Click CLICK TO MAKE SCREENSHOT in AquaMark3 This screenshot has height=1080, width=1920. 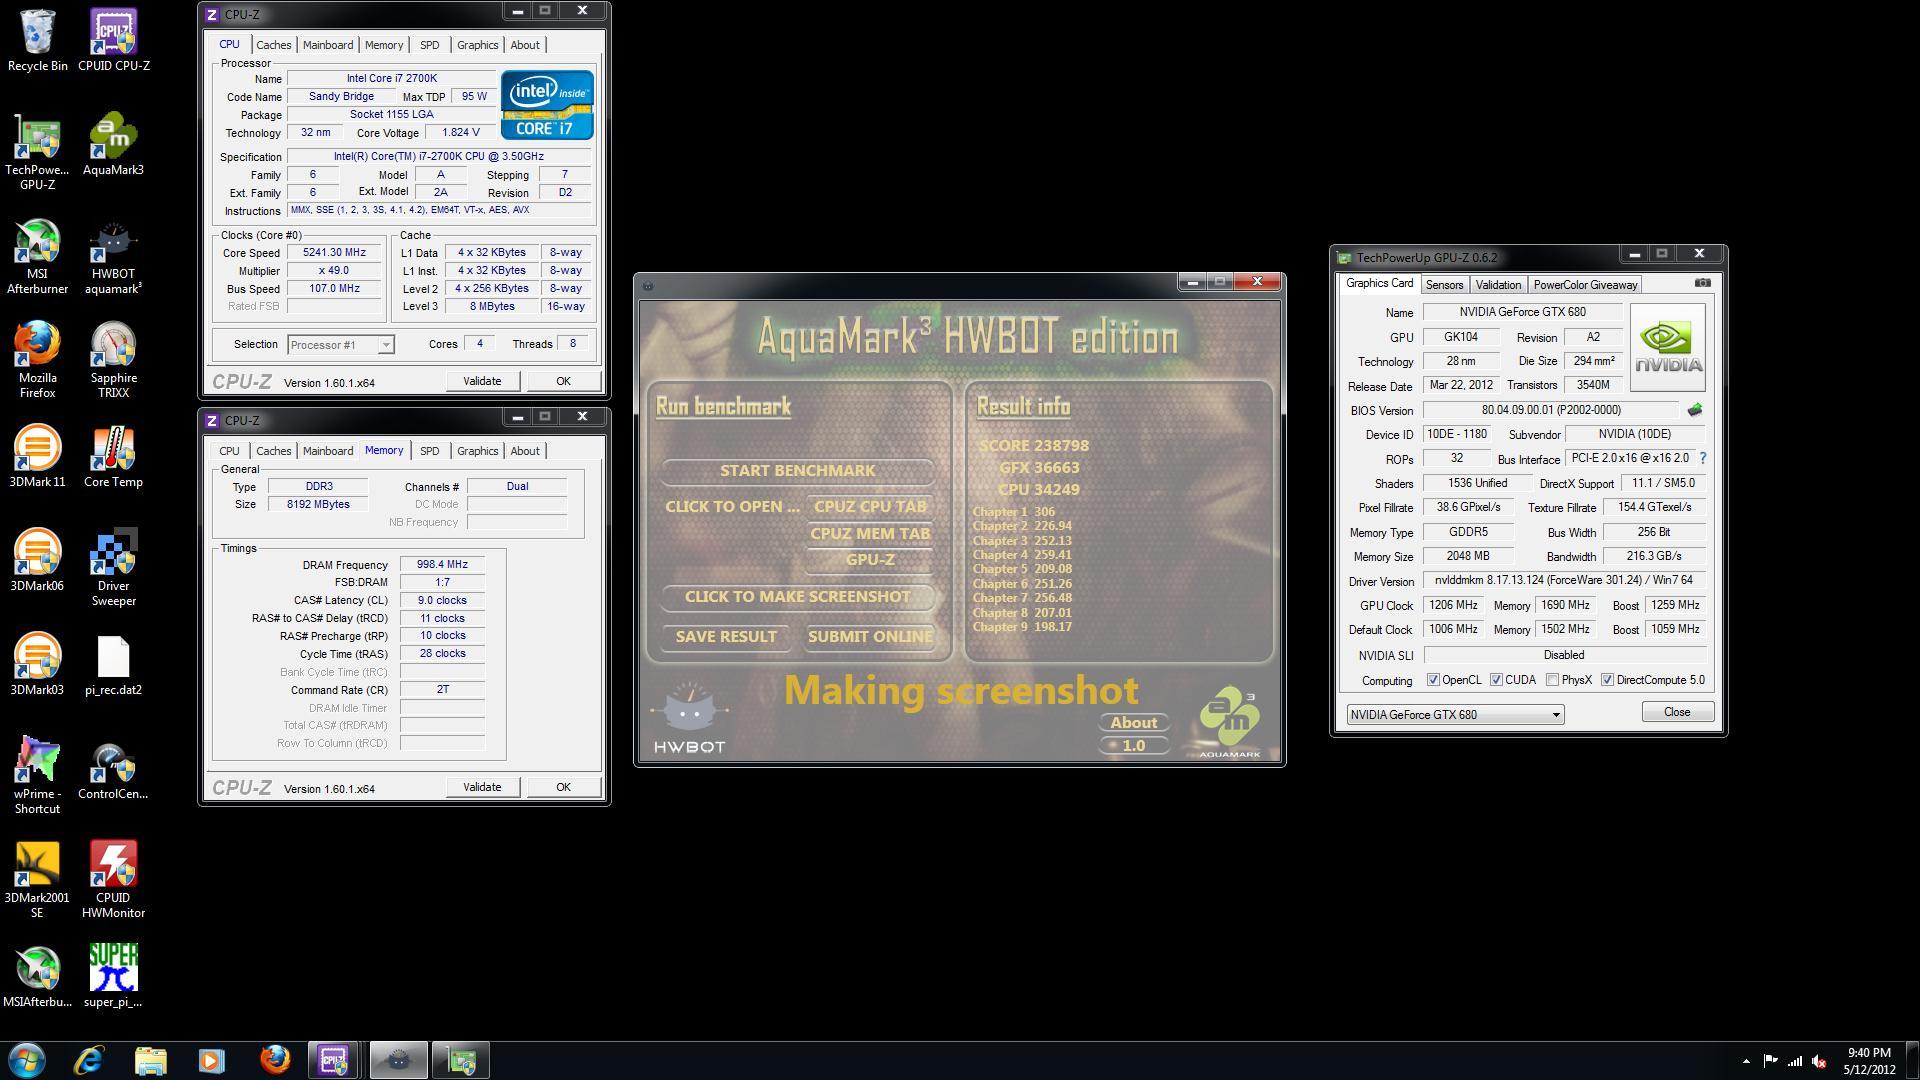pyautogui.click(x=797, y=596)
